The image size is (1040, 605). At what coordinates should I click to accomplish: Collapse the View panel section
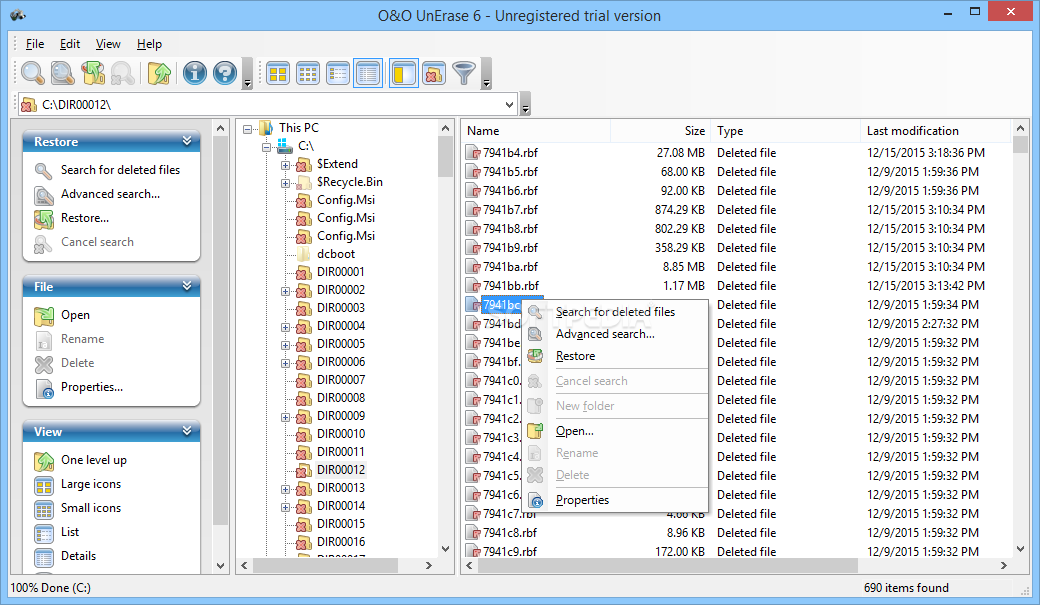[187, 431]
